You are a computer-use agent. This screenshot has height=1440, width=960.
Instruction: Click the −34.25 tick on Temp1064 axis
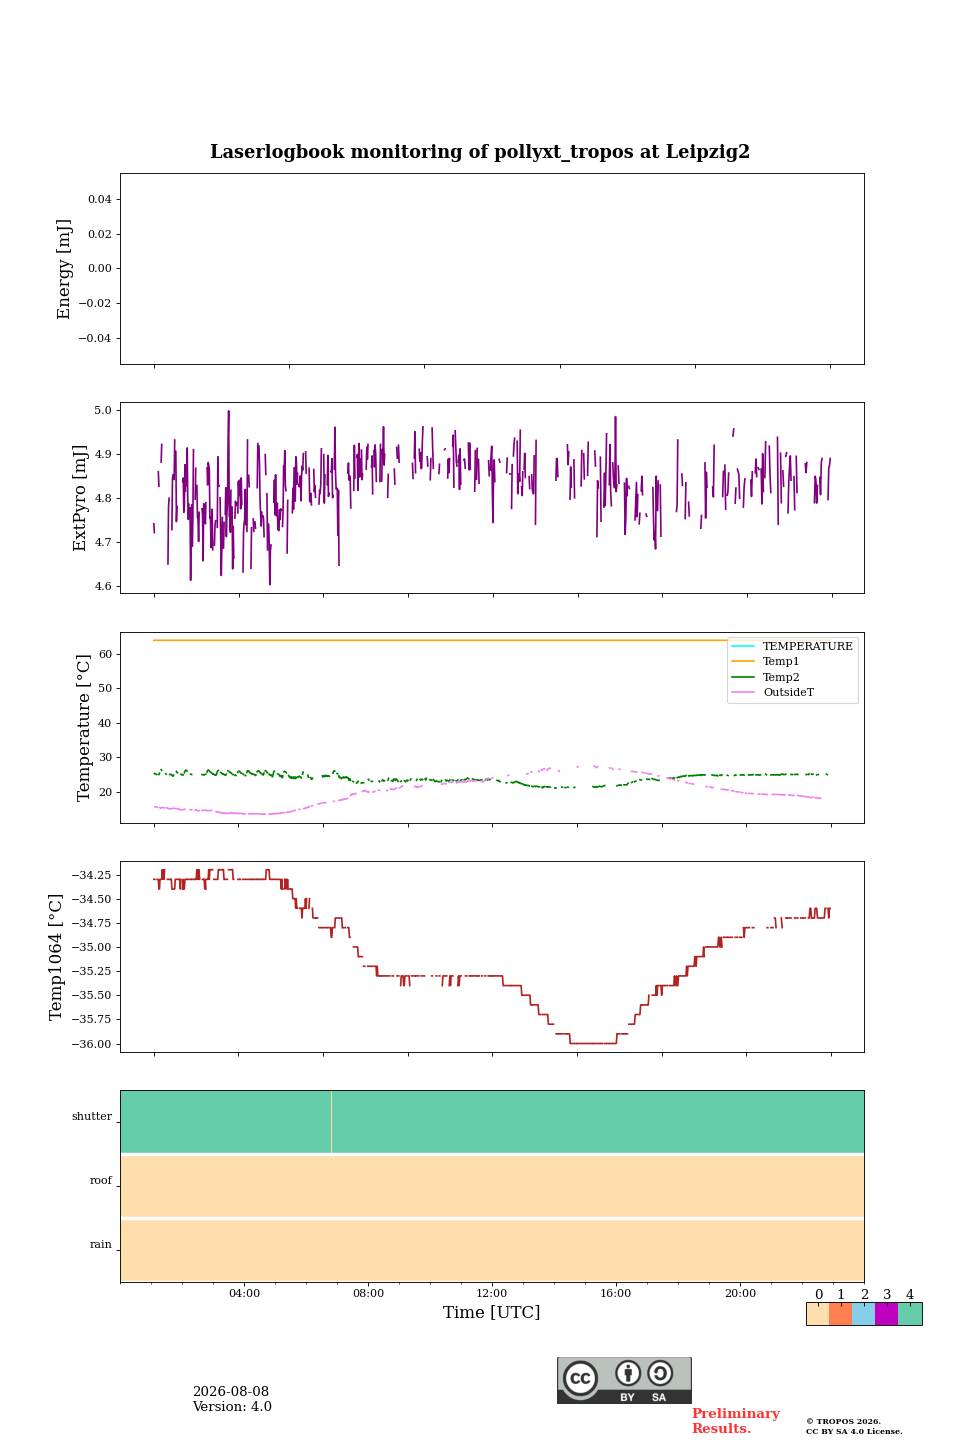pyautogui.click(x=92, y=875)
